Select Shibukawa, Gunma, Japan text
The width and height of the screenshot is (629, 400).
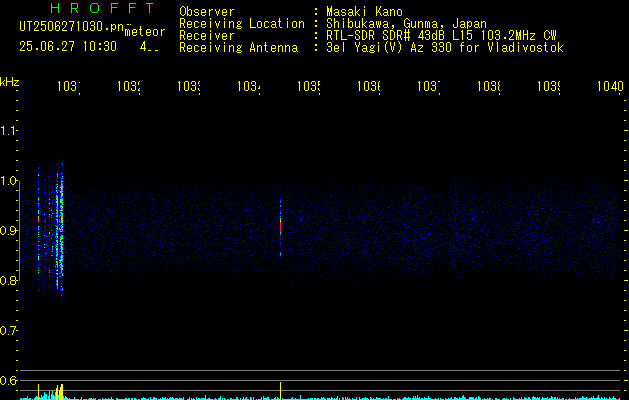(406, 24)
